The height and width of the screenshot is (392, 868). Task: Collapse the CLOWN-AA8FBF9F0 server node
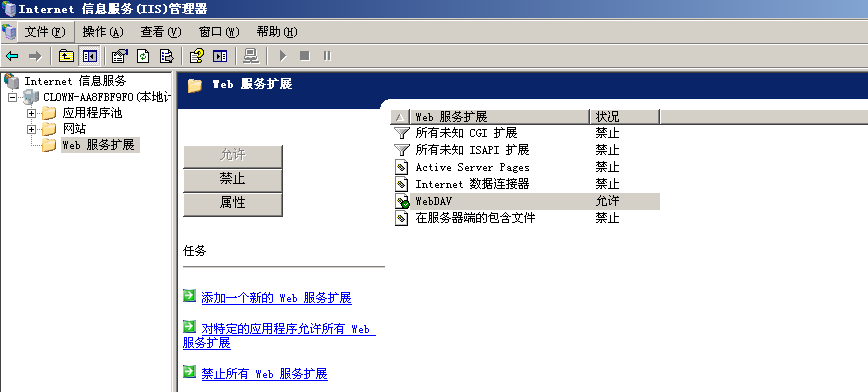click(x=13, y=97)
